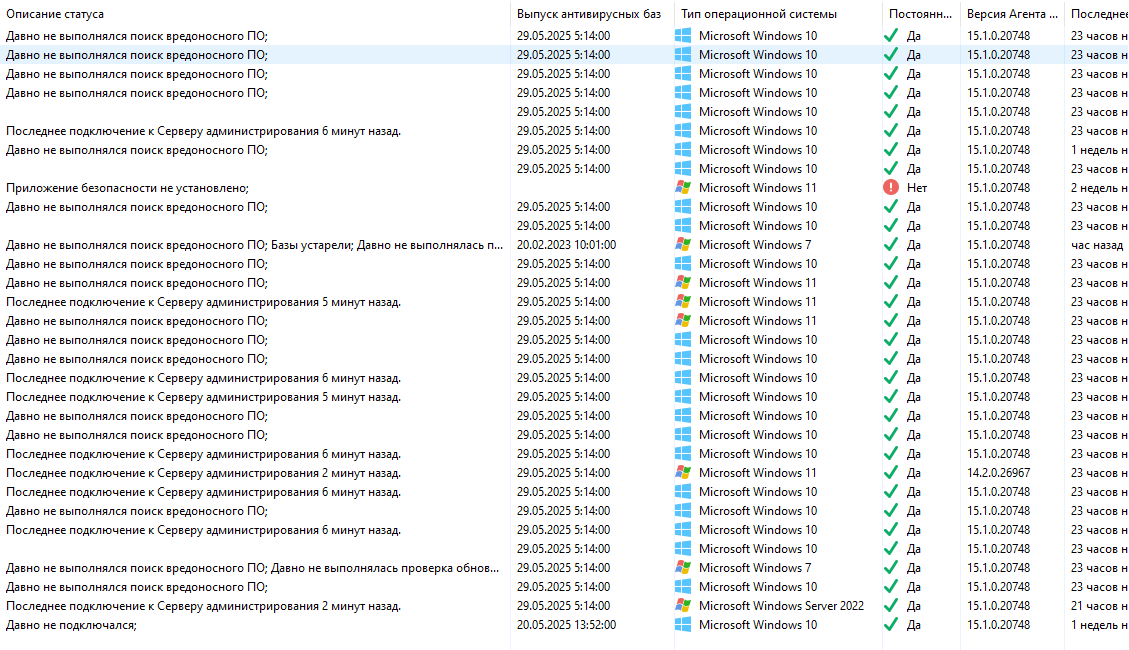1129x650 pixels.
Task: Sort by the Описание статуса column header
Action: 55,14
